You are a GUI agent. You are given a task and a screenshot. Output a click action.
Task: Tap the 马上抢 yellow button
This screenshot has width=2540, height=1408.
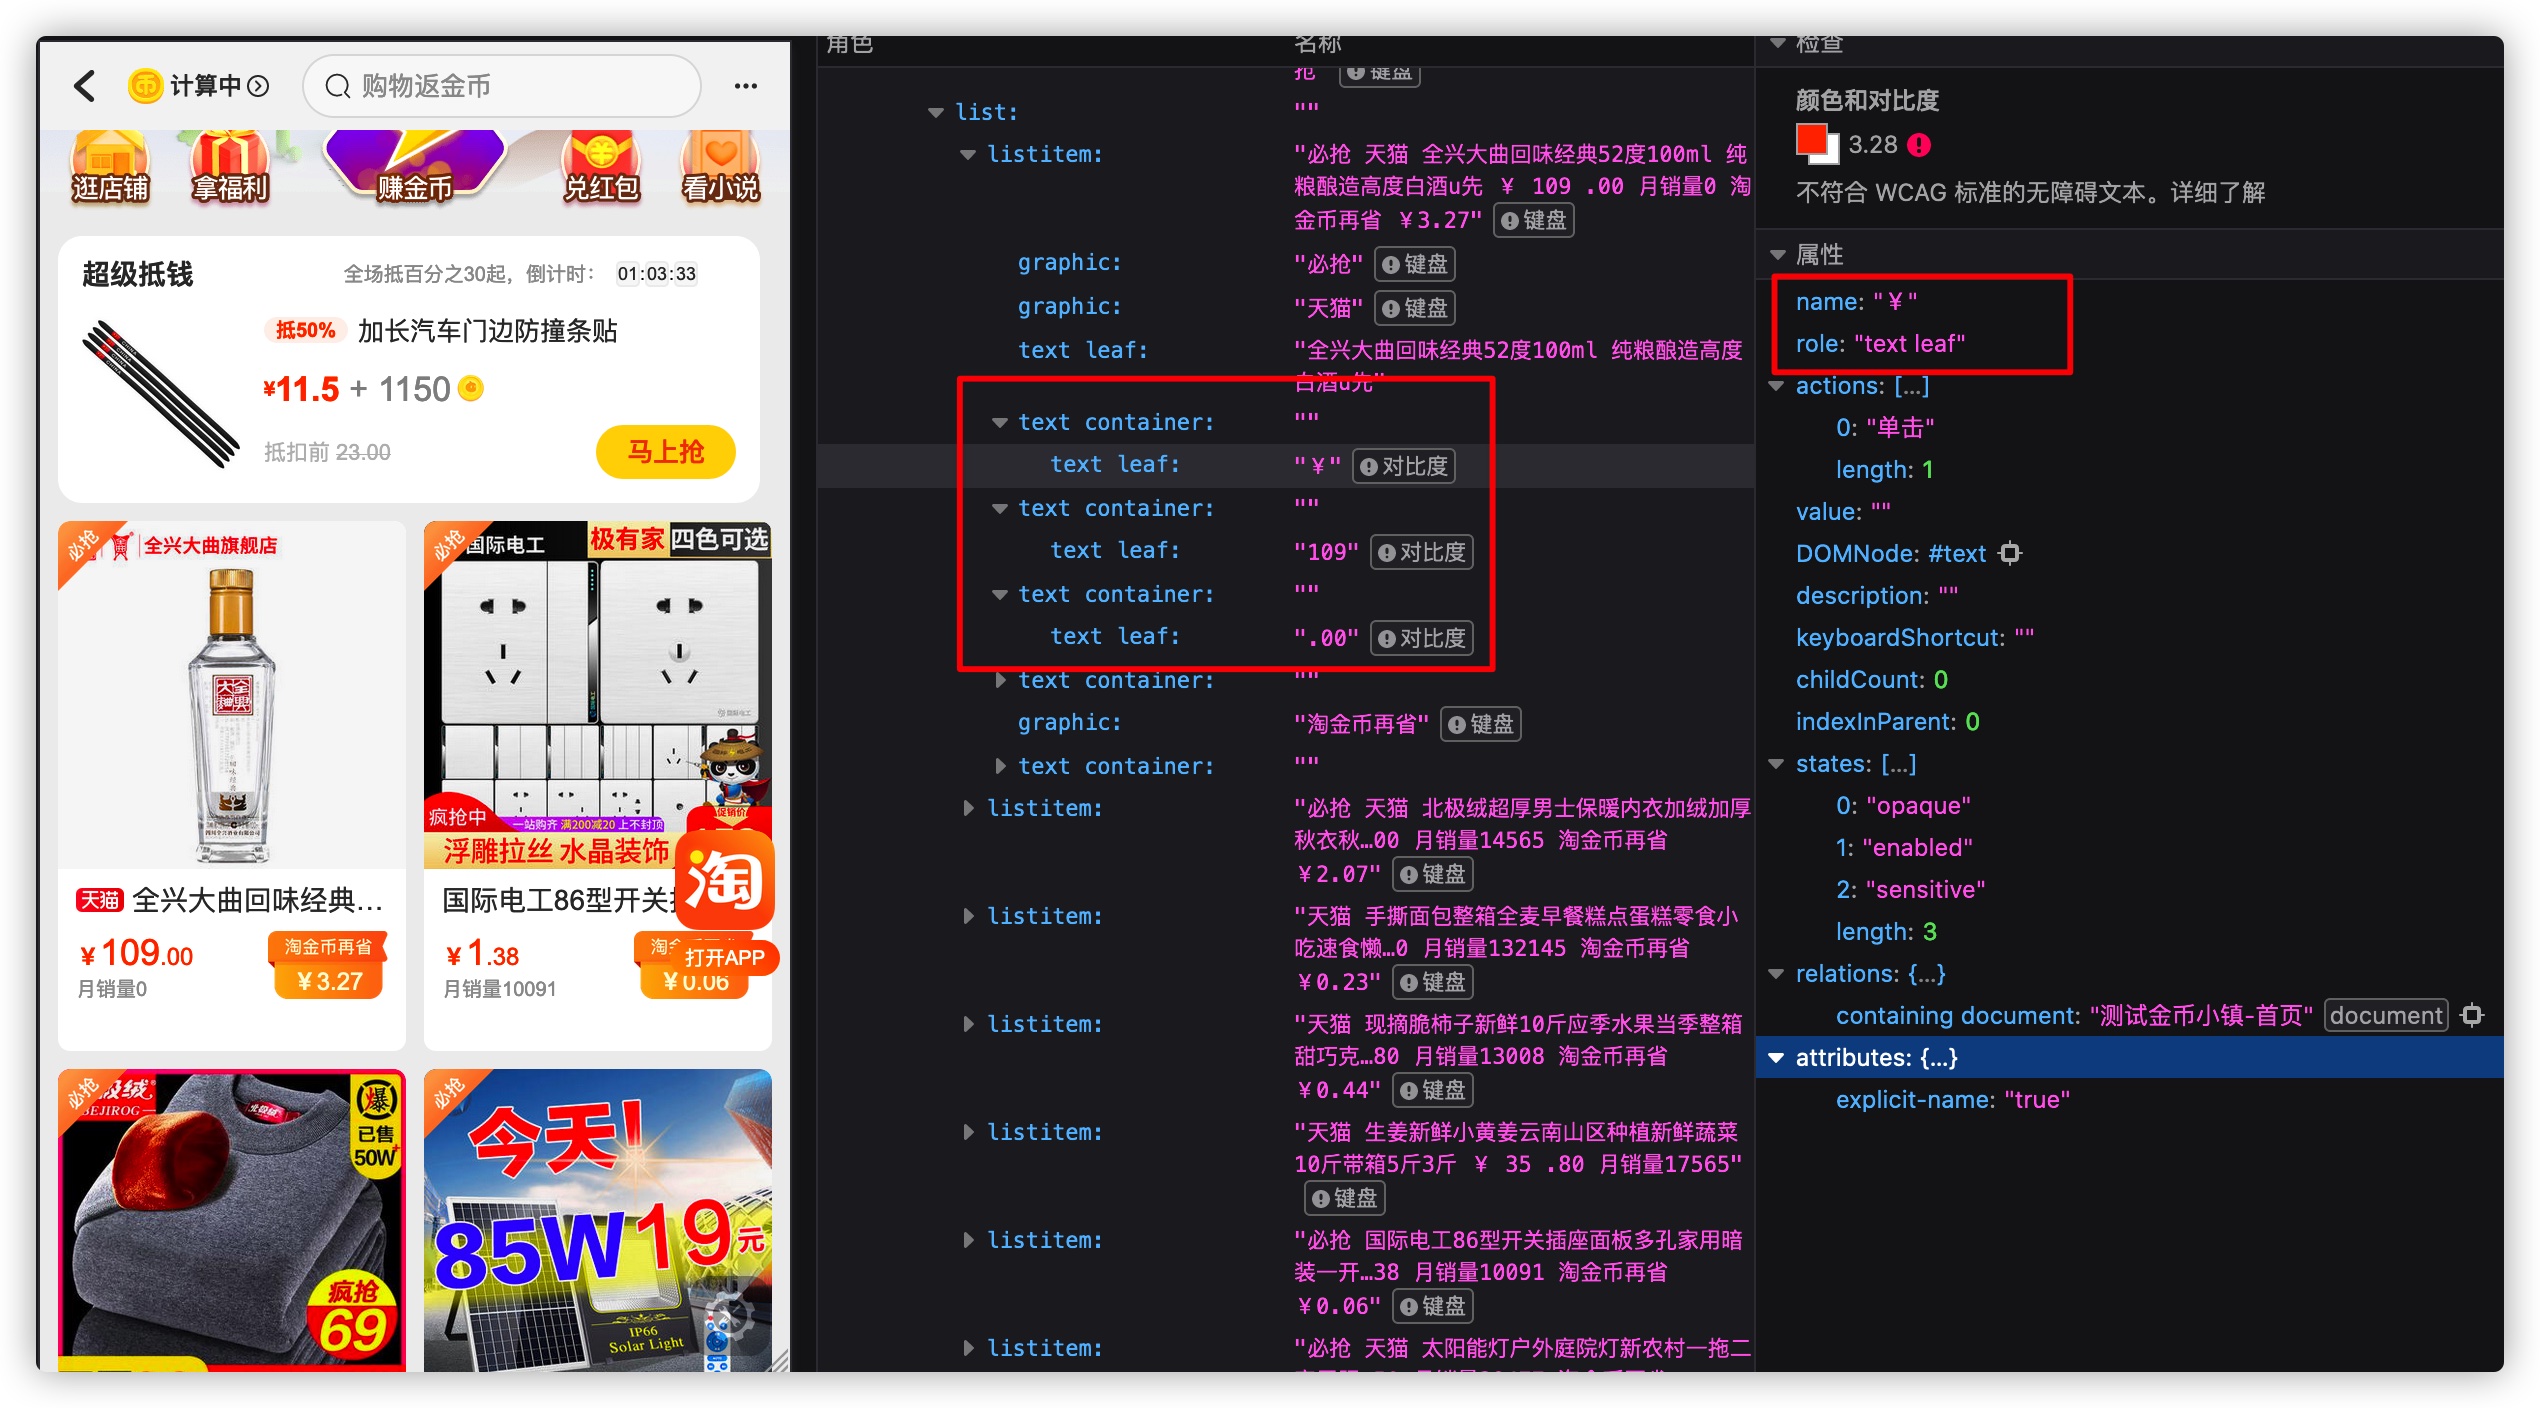(666, 452)
